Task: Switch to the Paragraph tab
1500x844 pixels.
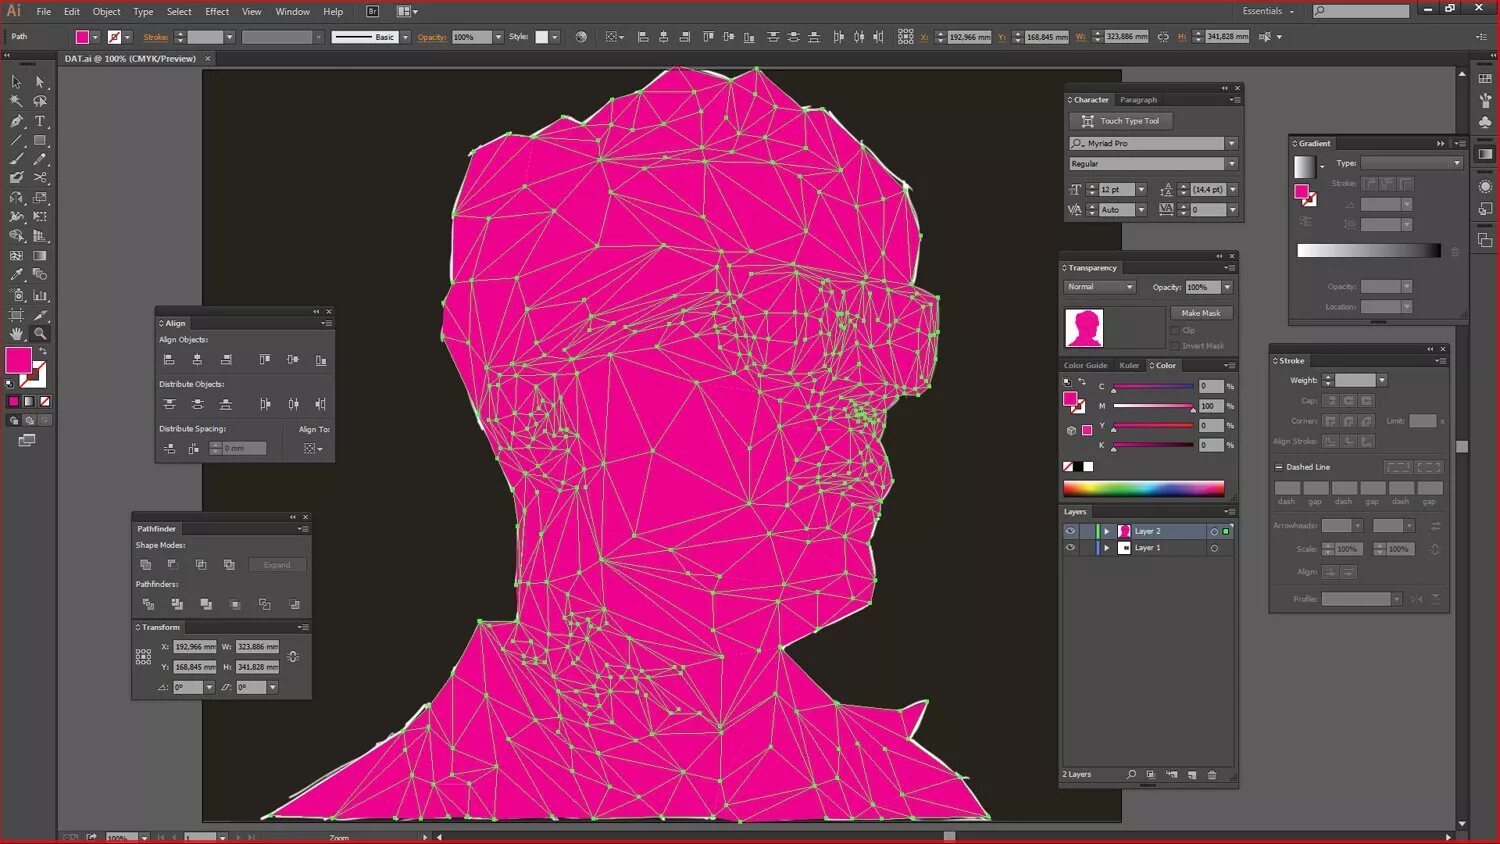Action: tap(1139, 99)
